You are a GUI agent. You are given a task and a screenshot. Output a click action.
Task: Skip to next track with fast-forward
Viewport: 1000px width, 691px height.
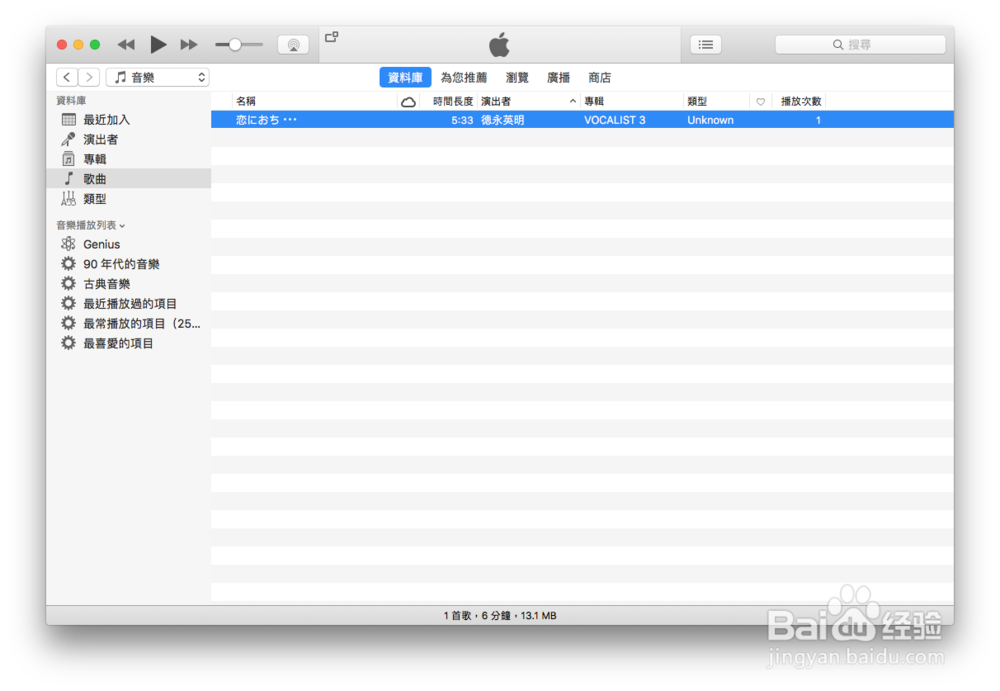click(189, 45)
